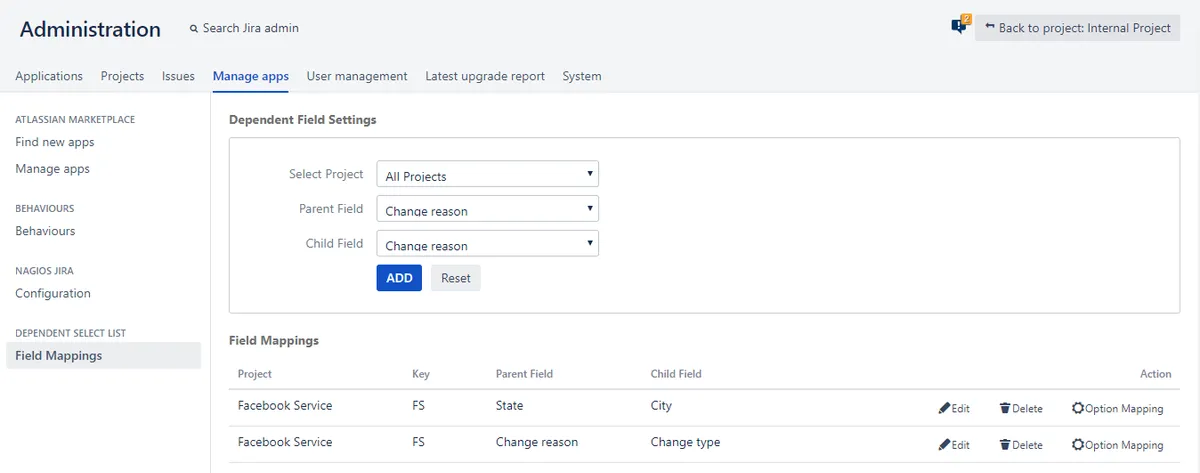Open the Latest upgrade report tab
The width and height of the screenshot is (1200, 473).
point(485,76)
